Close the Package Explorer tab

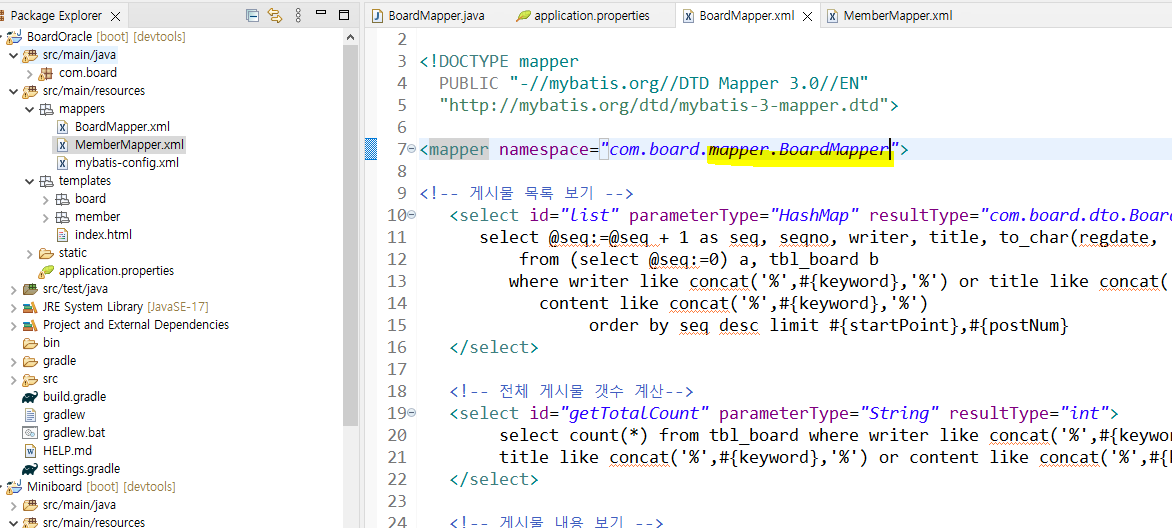pos(115,16)
